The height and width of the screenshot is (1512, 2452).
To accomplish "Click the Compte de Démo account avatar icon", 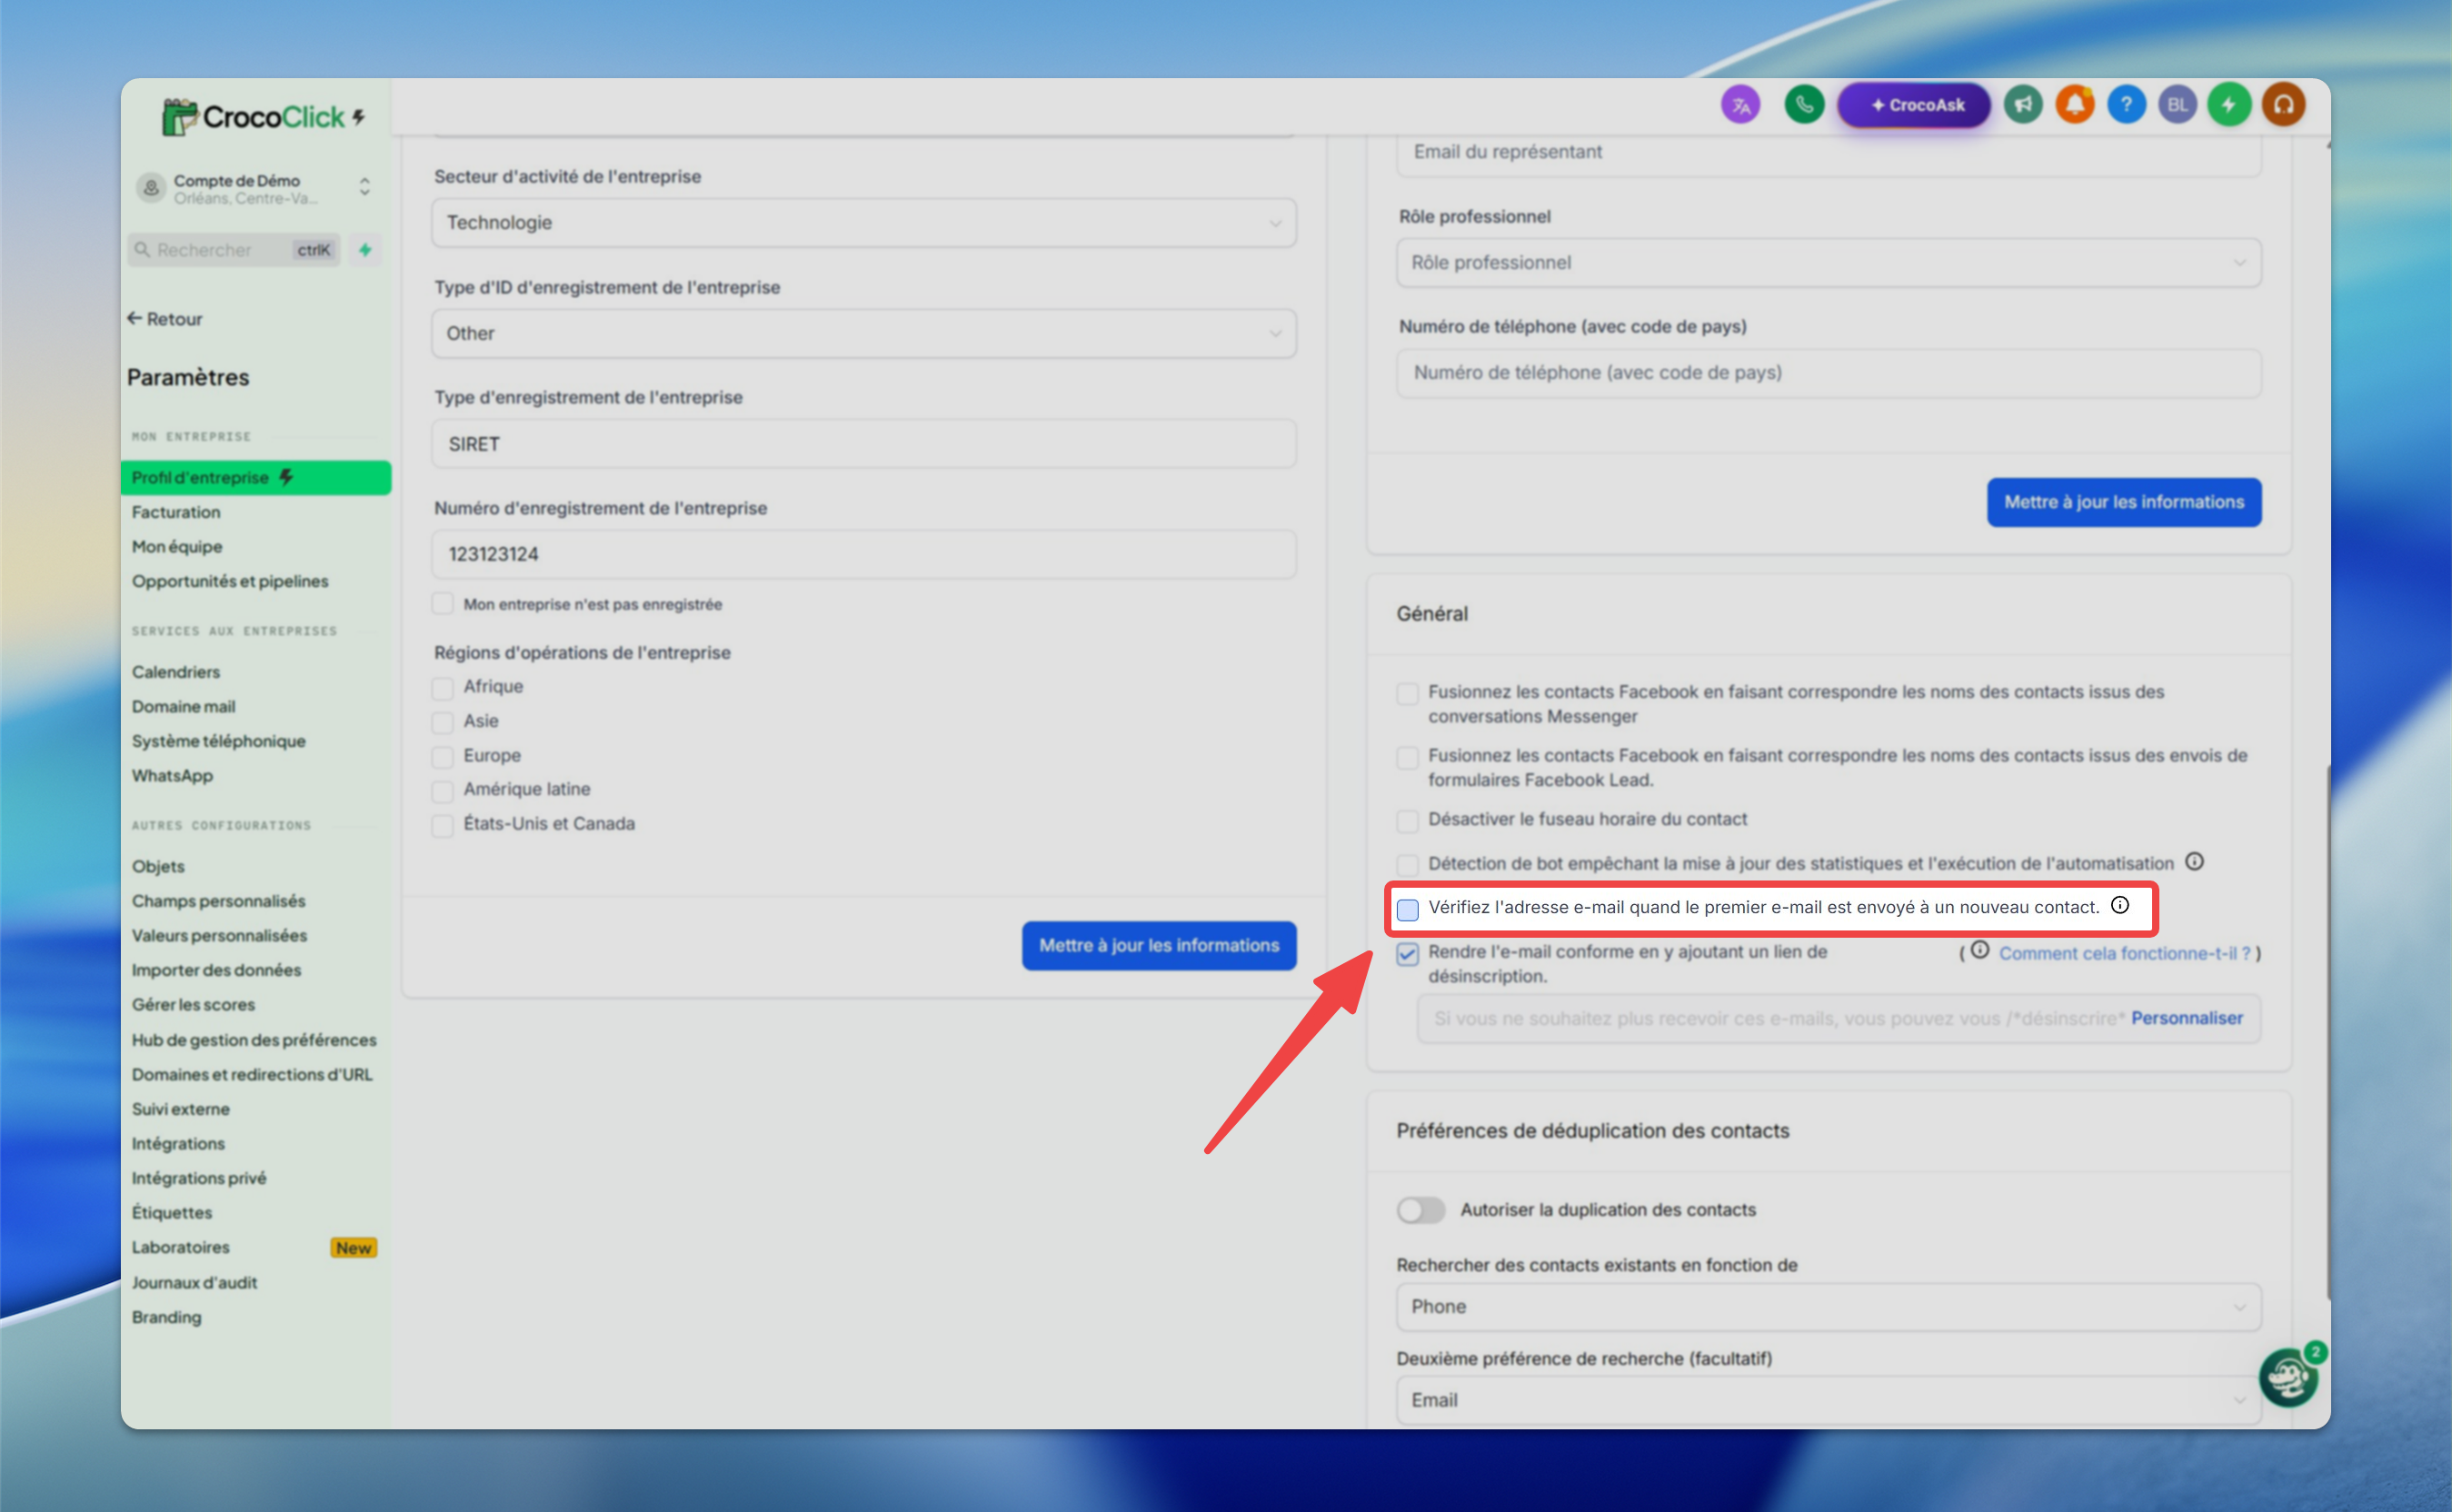I will 151,188.
